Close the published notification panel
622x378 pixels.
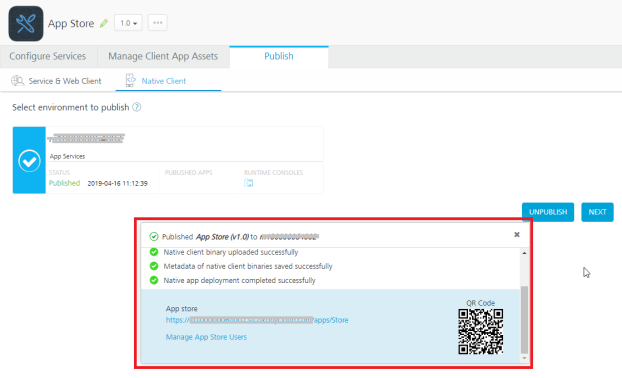[x=517, y=234]
